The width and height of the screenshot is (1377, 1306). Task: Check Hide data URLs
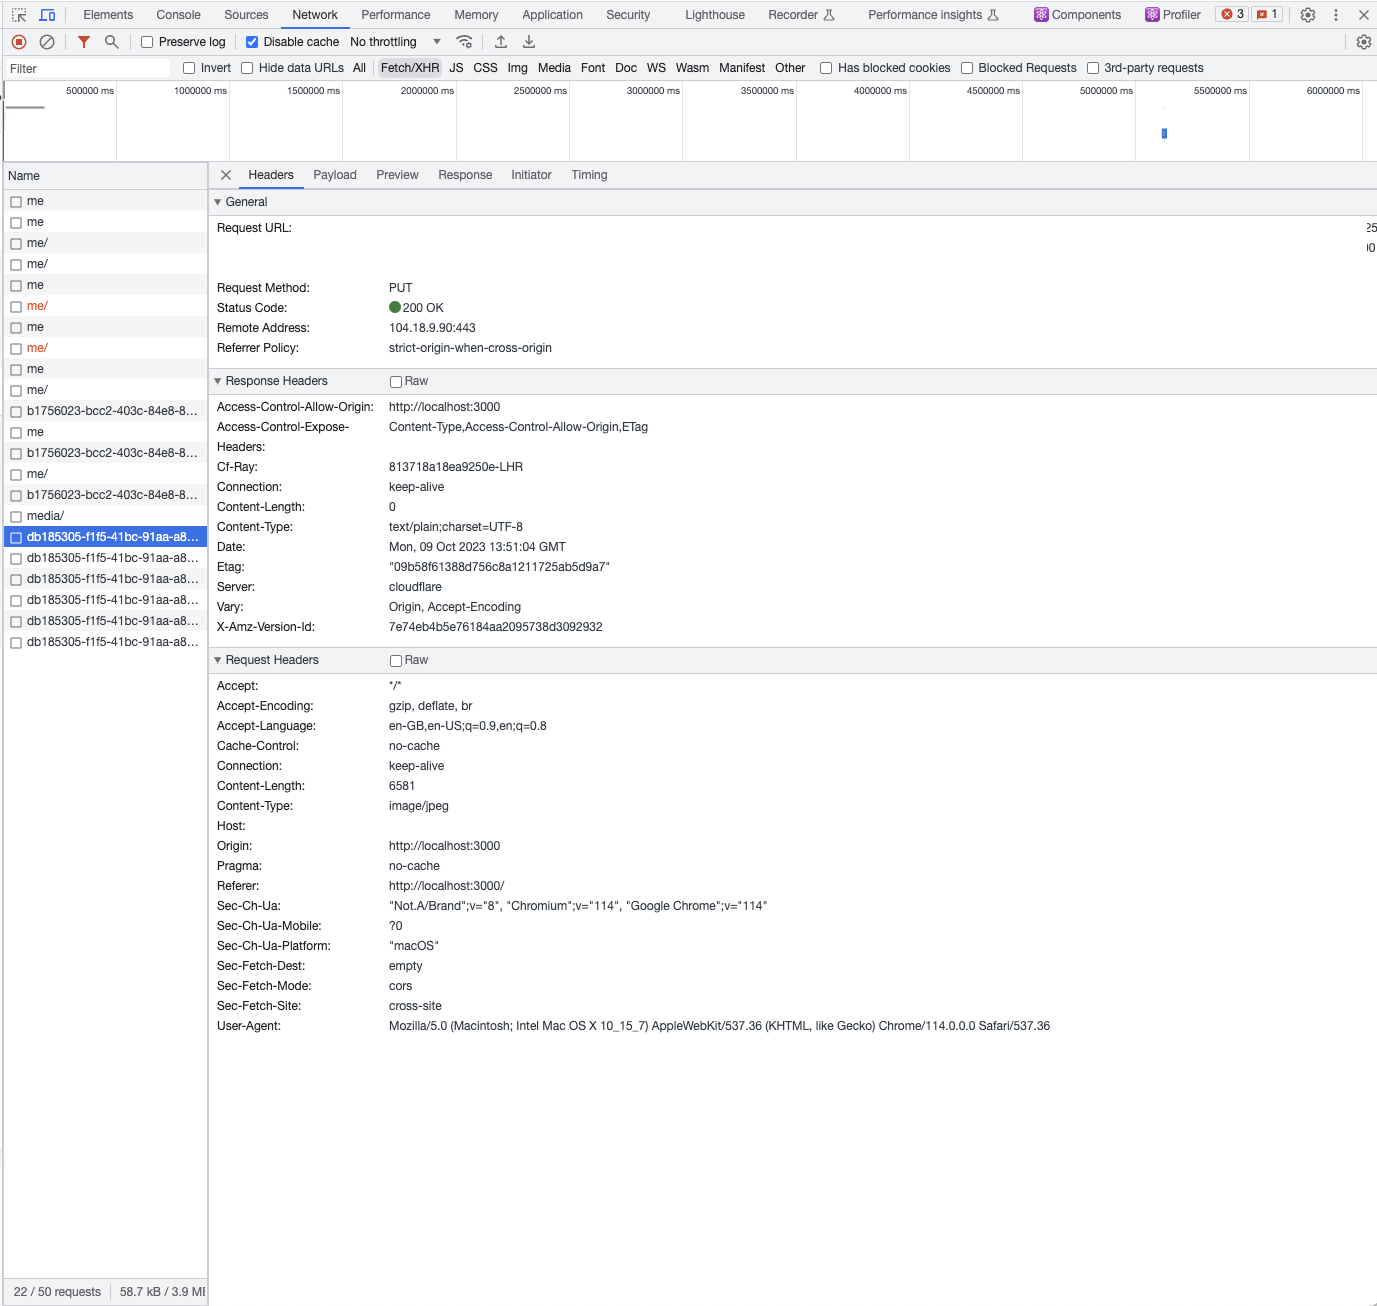point(247,68)
